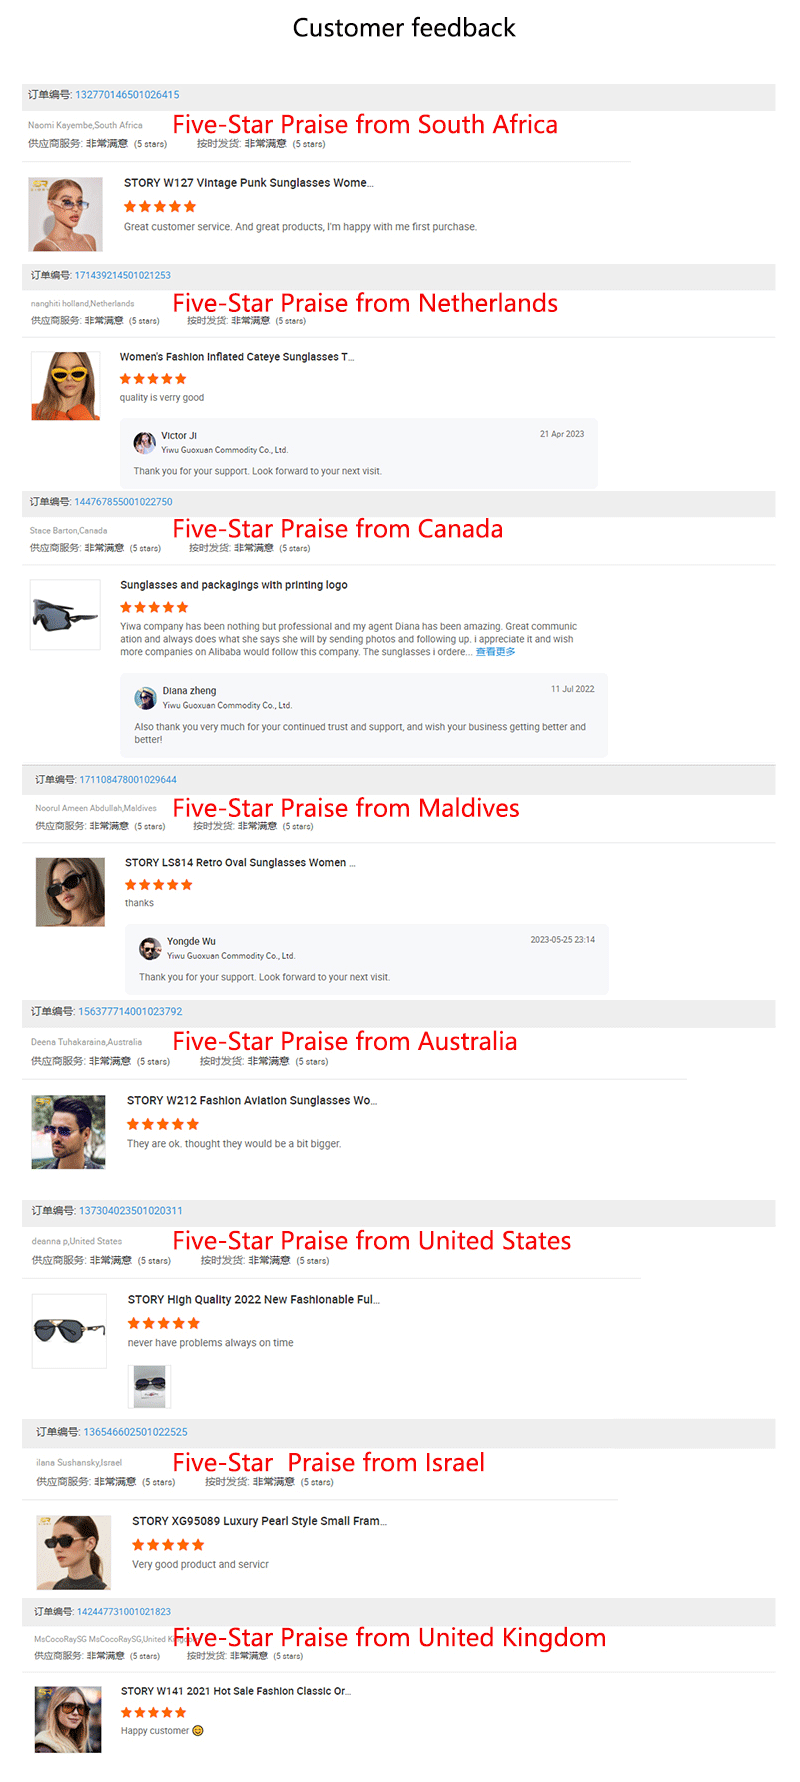Open order number 156377714001023792
800x1782 pixels.
[x=130, y=1012]
